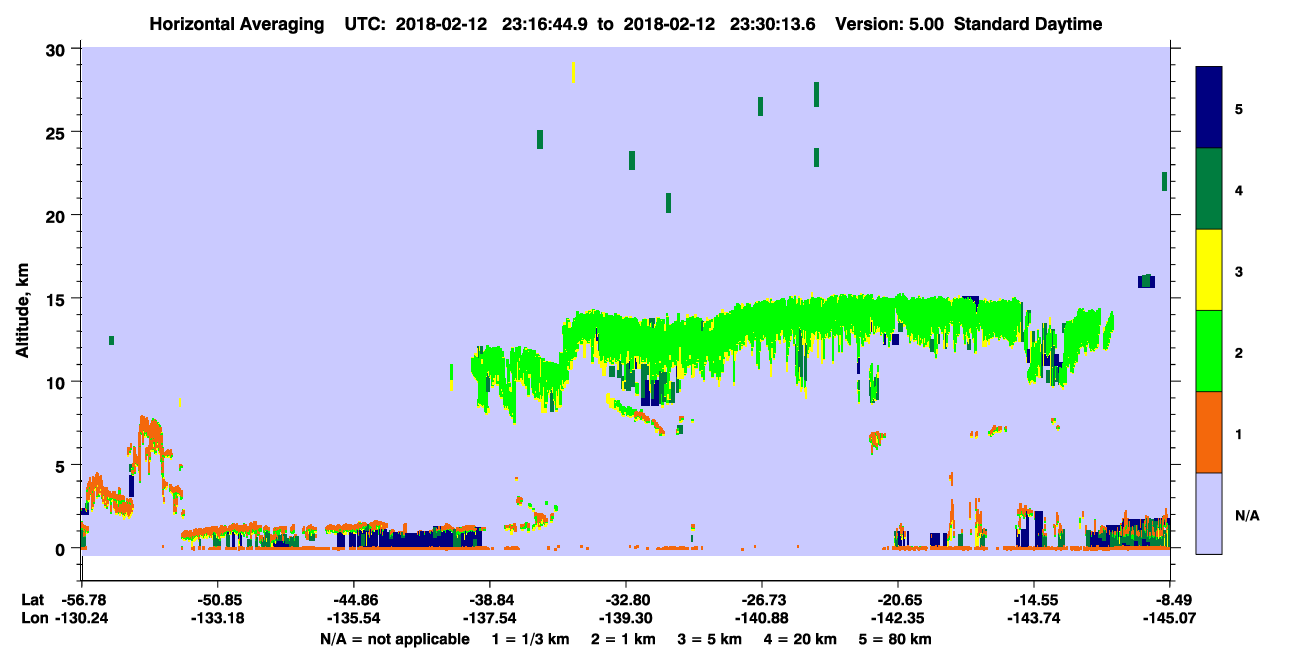Viewport: 1300px width, 667px height.
Task: Click the 'Lon' axis row label
Action: pos(33,618)
